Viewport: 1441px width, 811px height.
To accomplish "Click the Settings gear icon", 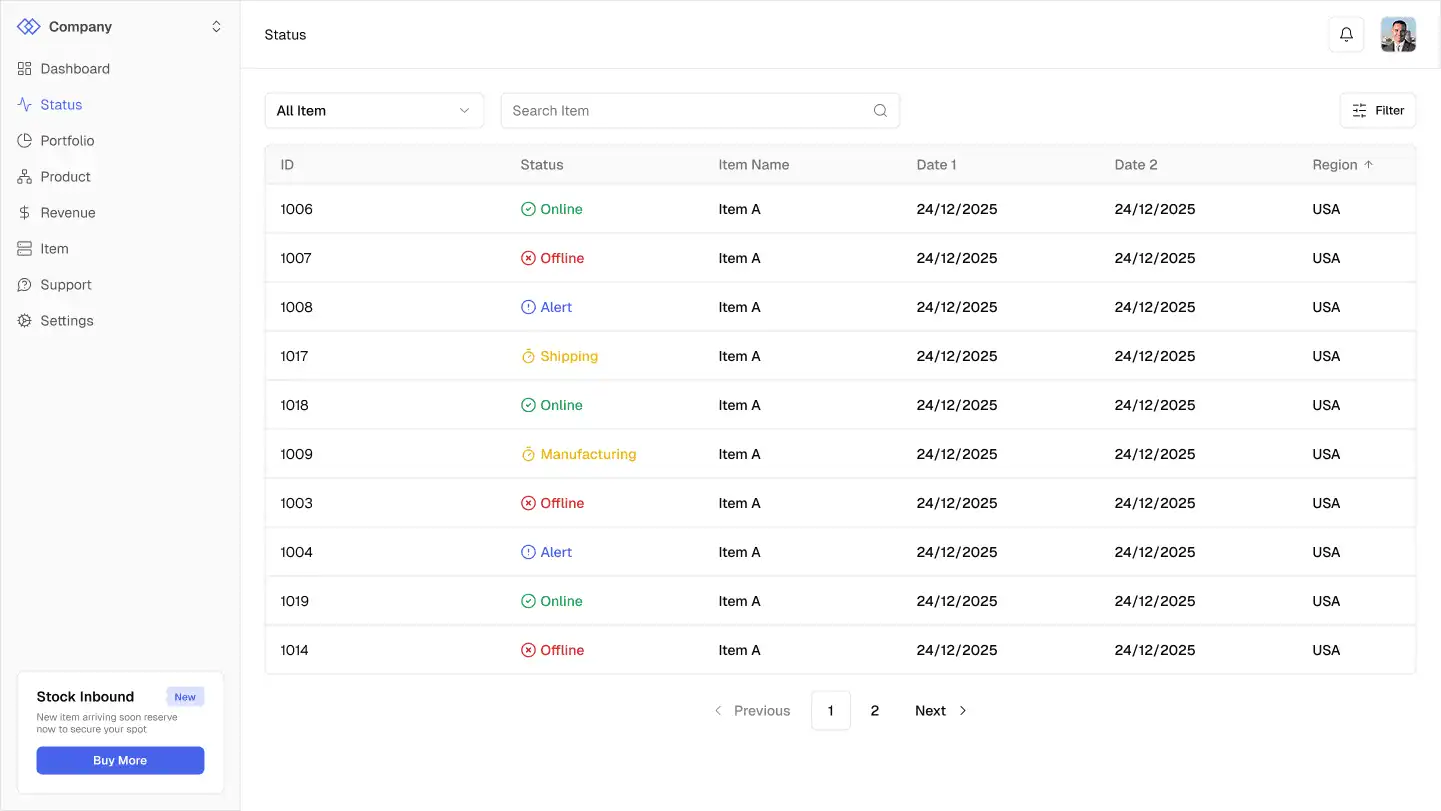I will coord(25,321).
